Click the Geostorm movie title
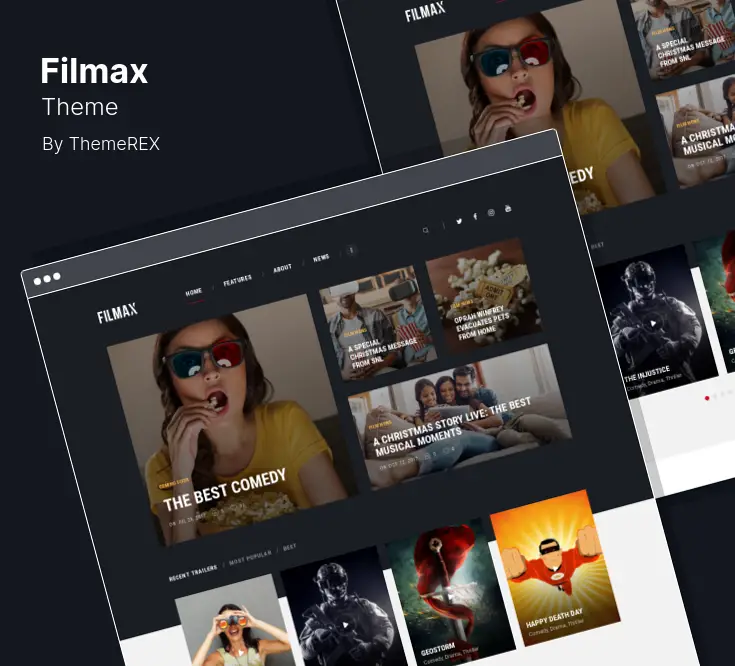This screenshot has width=735, height=666. (437, 650)
